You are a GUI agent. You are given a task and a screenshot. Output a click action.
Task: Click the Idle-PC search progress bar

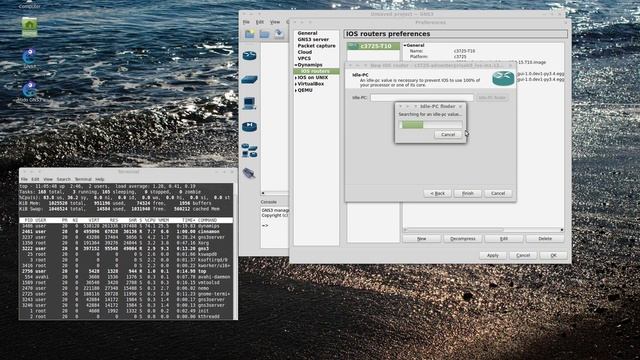(431, 124)
